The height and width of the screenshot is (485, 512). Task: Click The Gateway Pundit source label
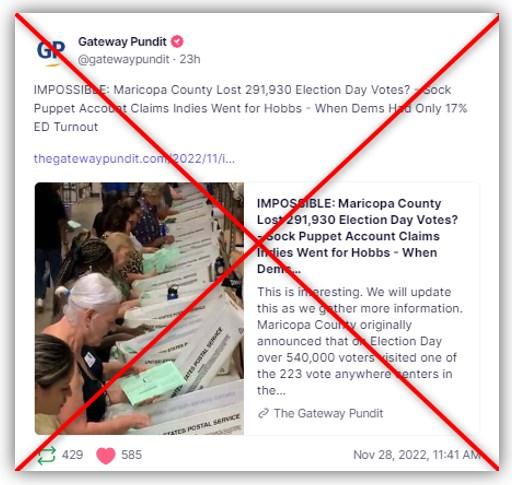(328, 413)
